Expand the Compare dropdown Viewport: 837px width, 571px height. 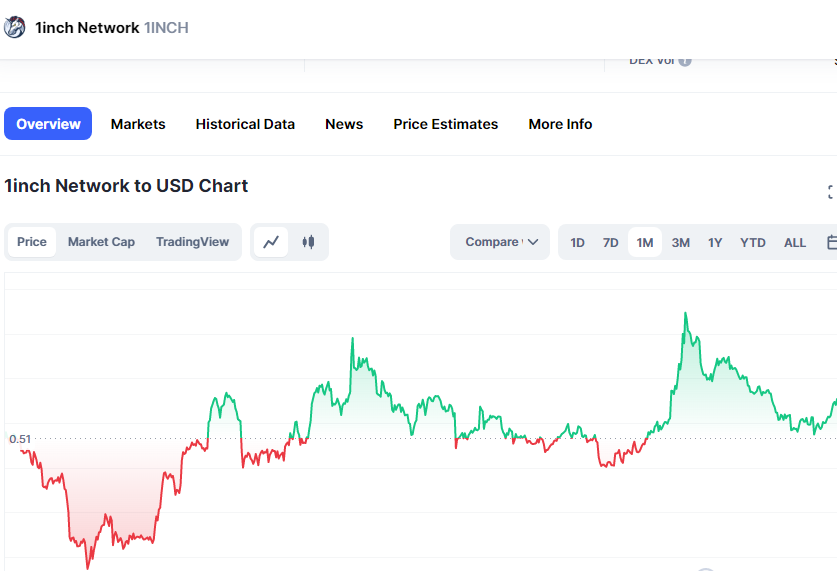[500, 242]
